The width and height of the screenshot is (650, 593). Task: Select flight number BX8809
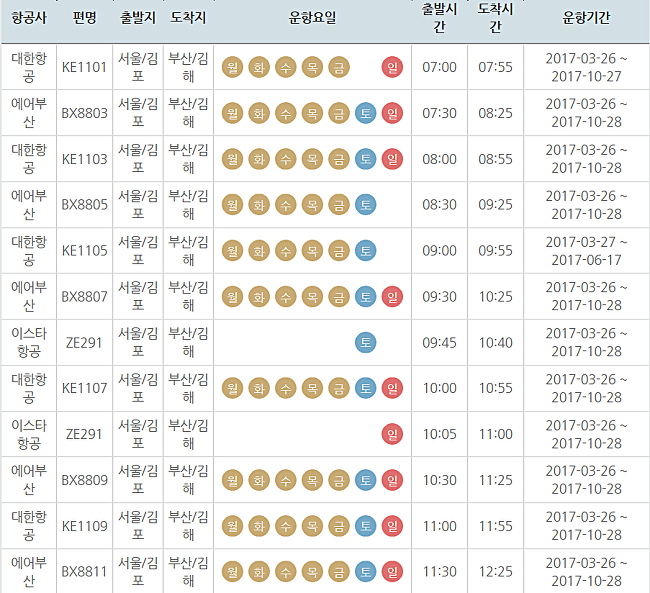pyautogui.click(x=85, y=481)
